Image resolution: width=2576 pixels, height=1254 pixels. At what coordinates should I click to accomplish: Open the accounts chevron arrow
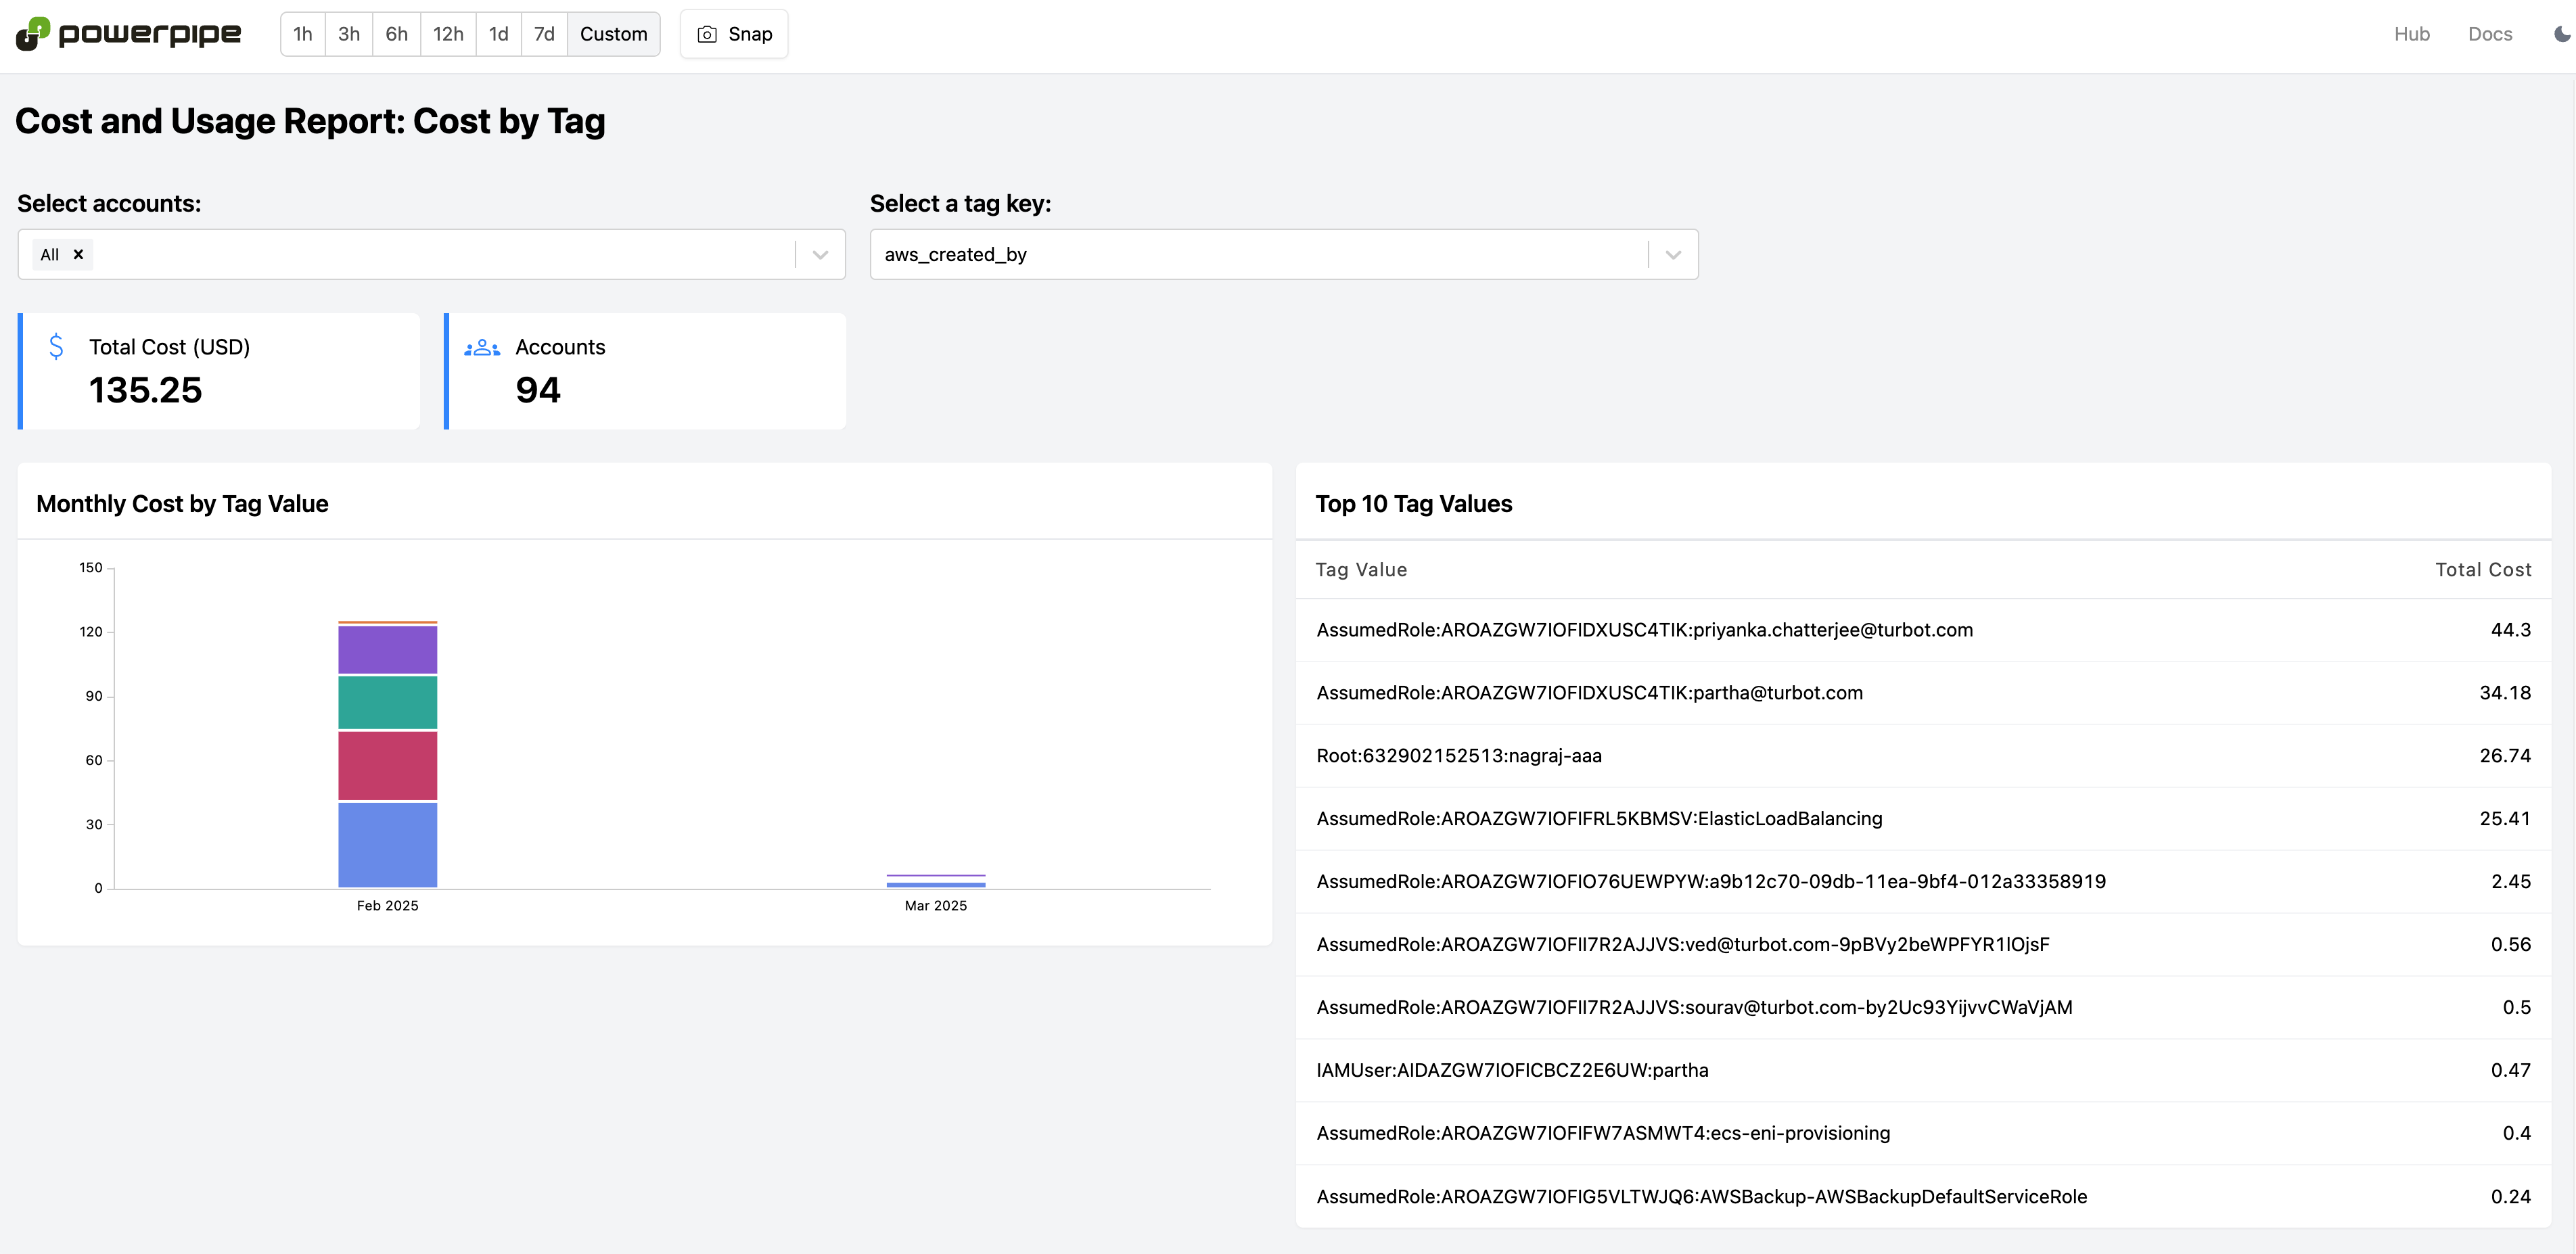819,254
